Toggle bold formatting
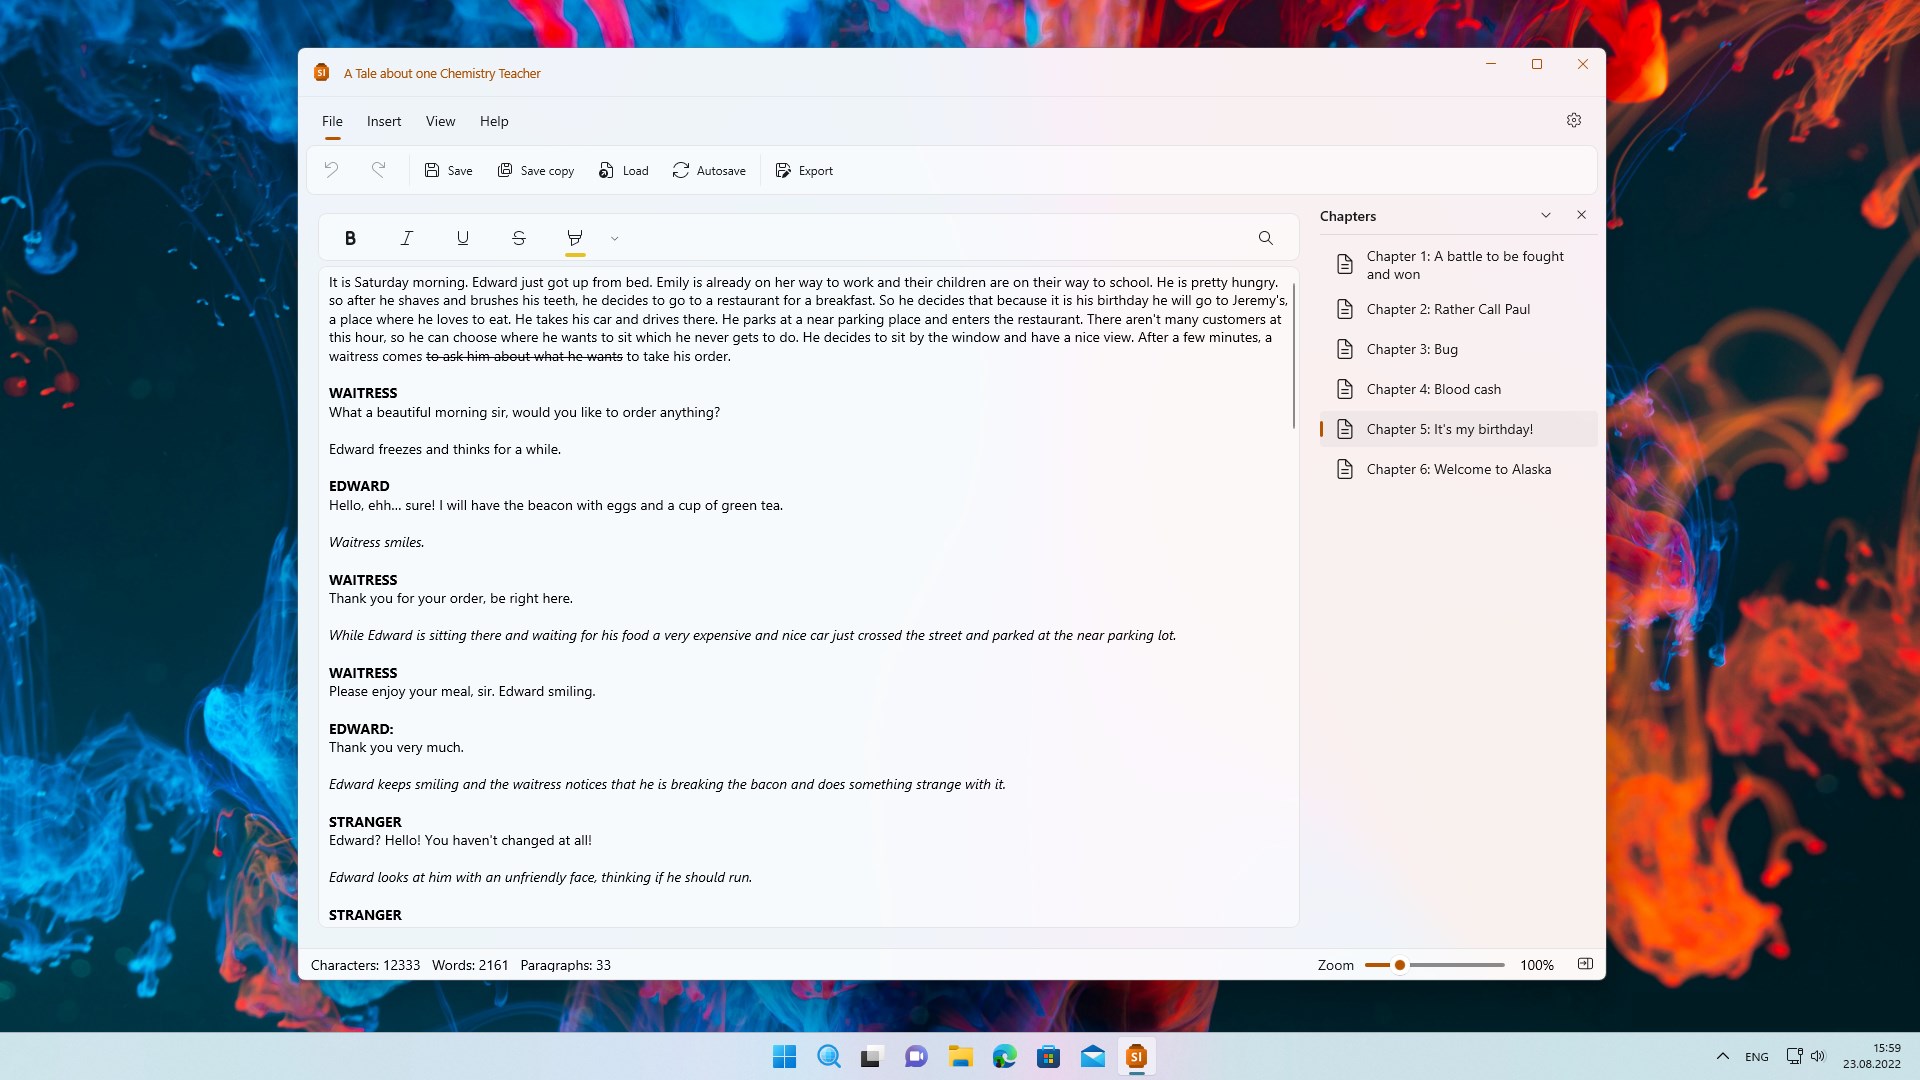The width and height of the screenshot is (1920, 1080). [x=350, y=238]
